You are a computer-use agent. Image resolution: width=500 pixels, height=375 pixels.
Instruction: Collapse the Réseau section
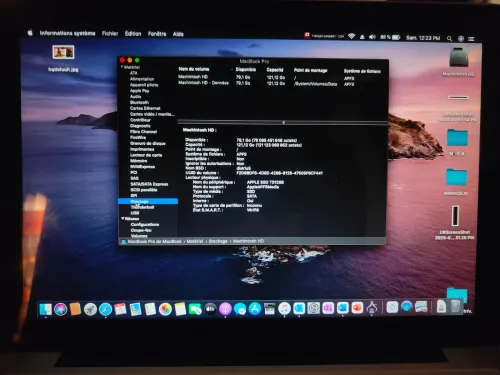point(123,219)
